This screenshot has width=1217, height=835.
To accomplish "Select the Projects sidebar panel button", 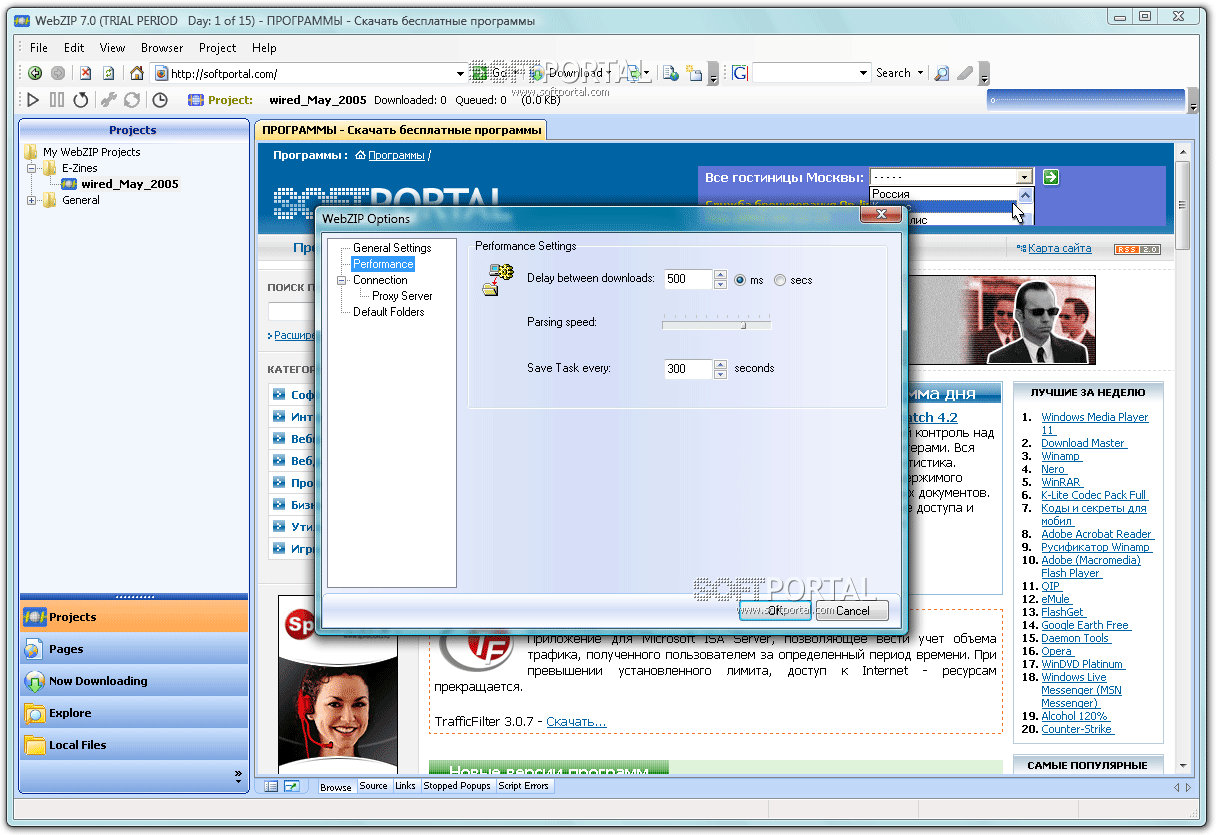I will [134, 617].
